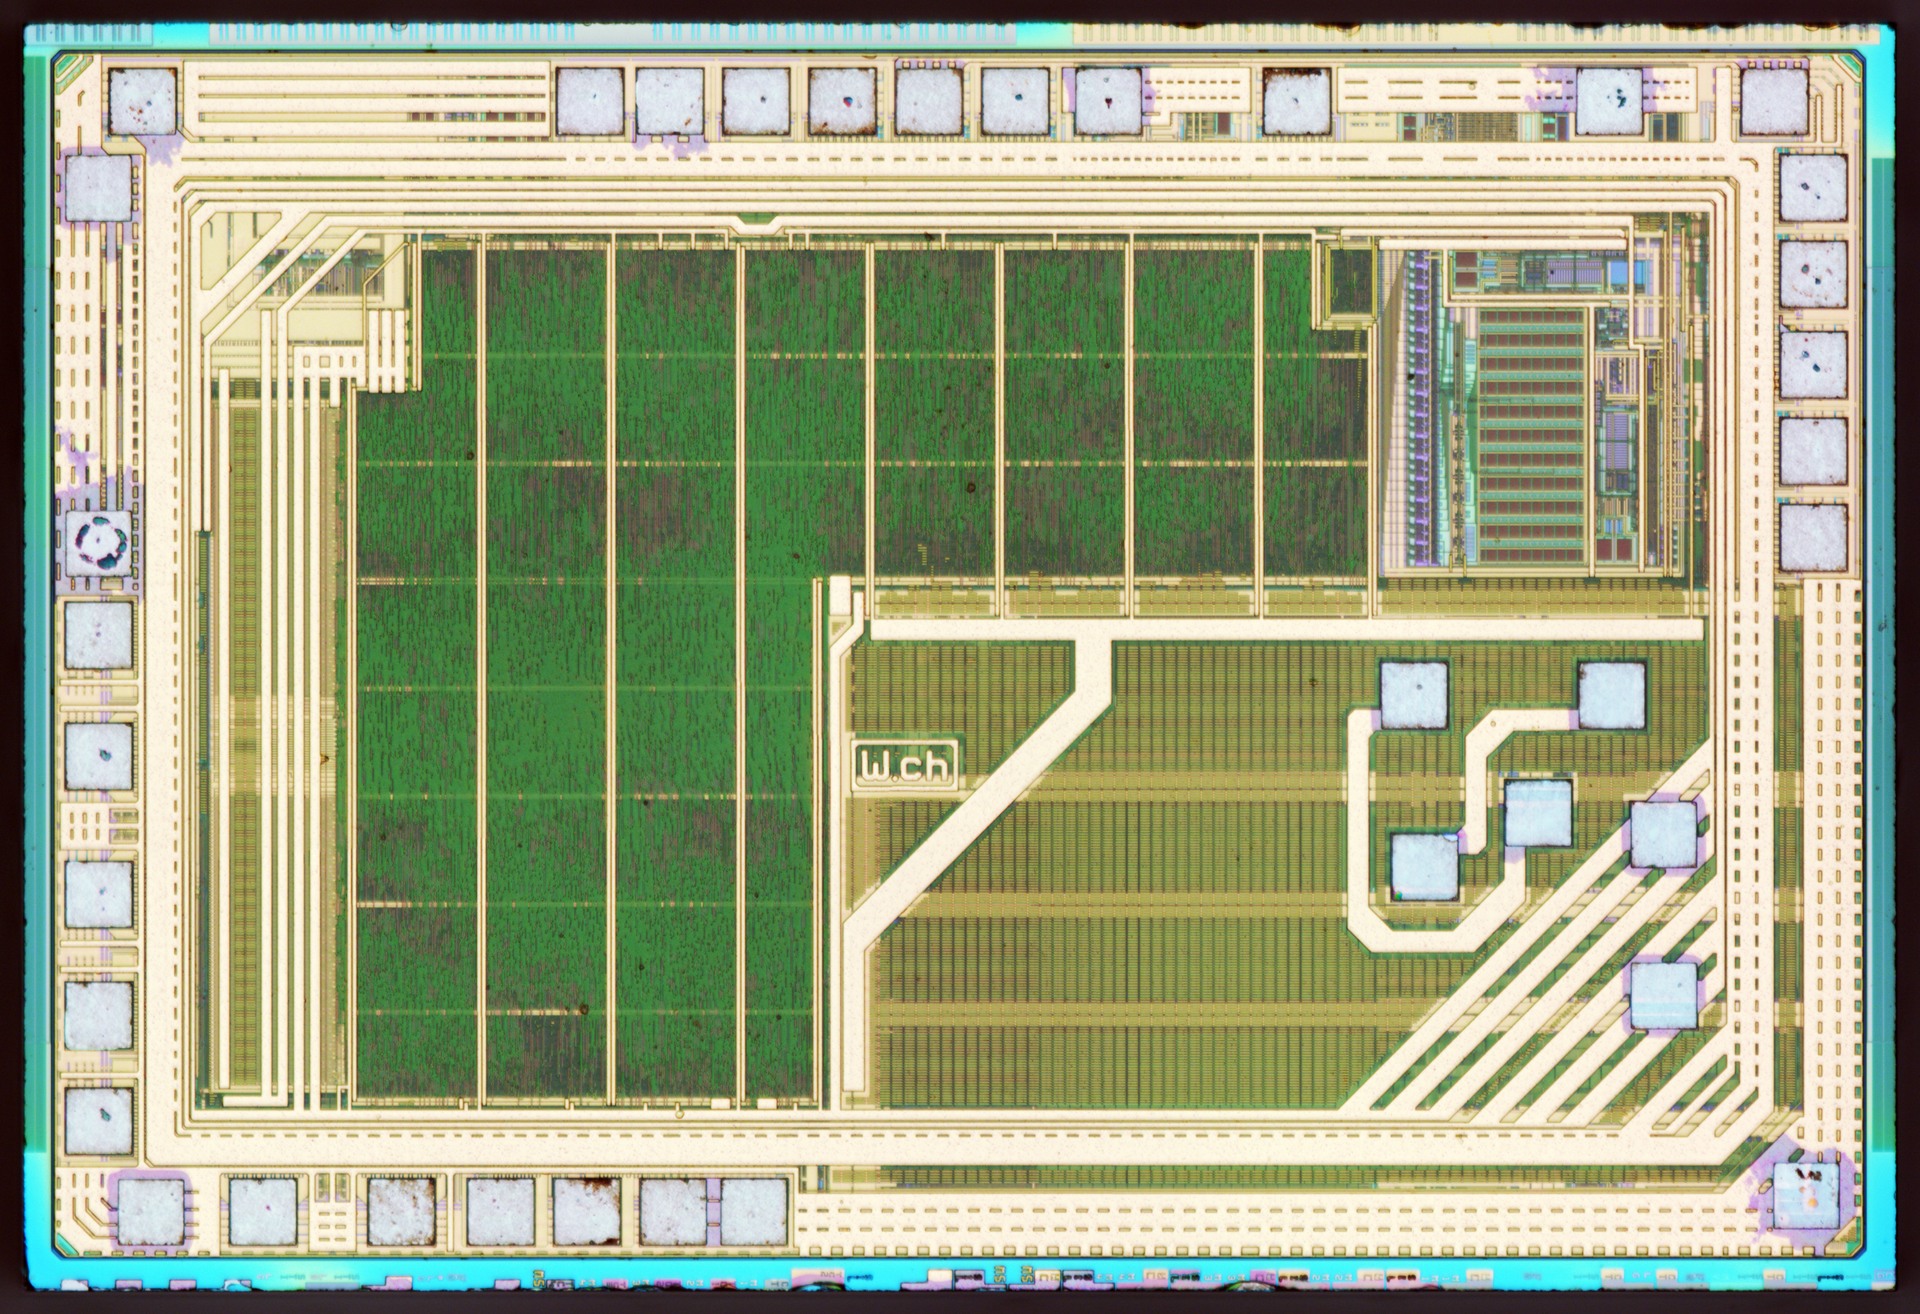Click the bond pad with the ring-shaped probe mark
This screenshot has height=1314, width=1920.
[x=98, y=543]
